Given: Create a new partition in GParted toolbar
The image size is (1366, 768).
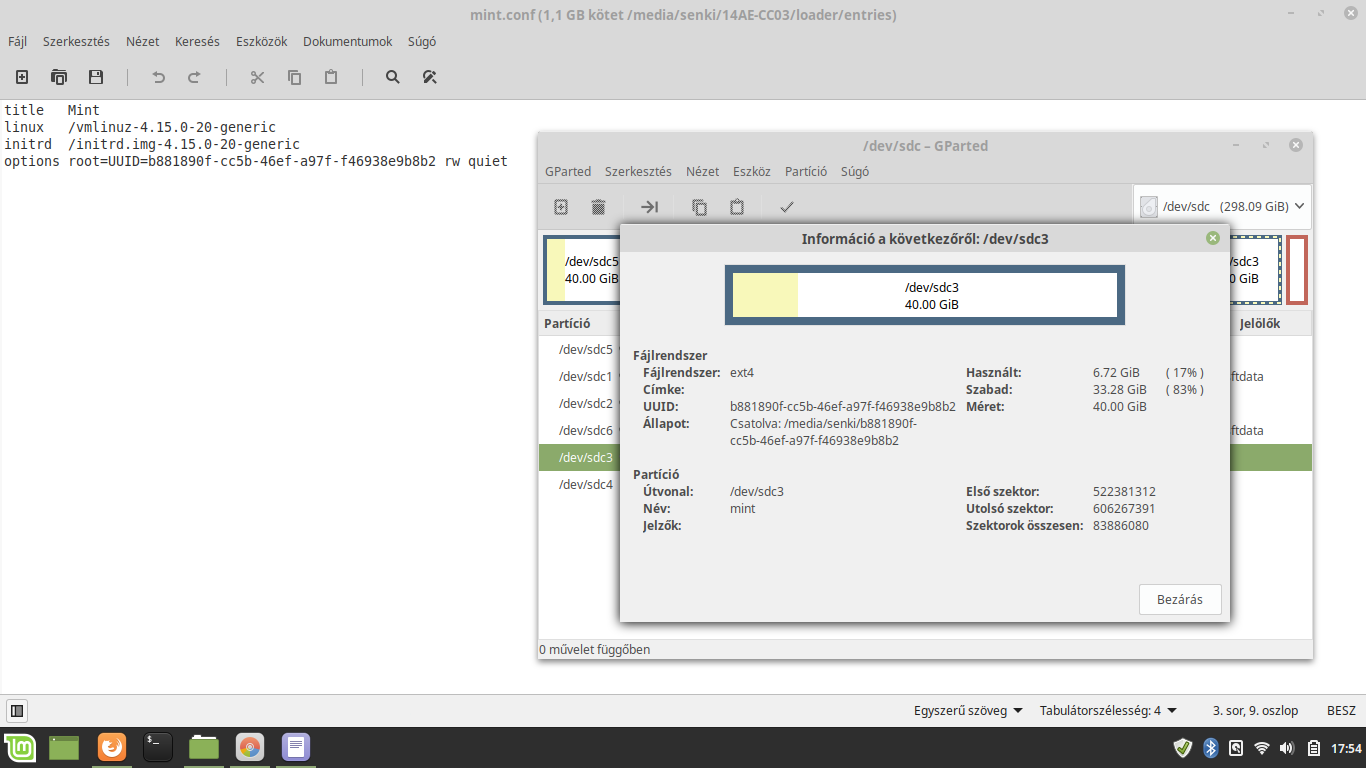Looking at the screenshot, I should [561, 207].
